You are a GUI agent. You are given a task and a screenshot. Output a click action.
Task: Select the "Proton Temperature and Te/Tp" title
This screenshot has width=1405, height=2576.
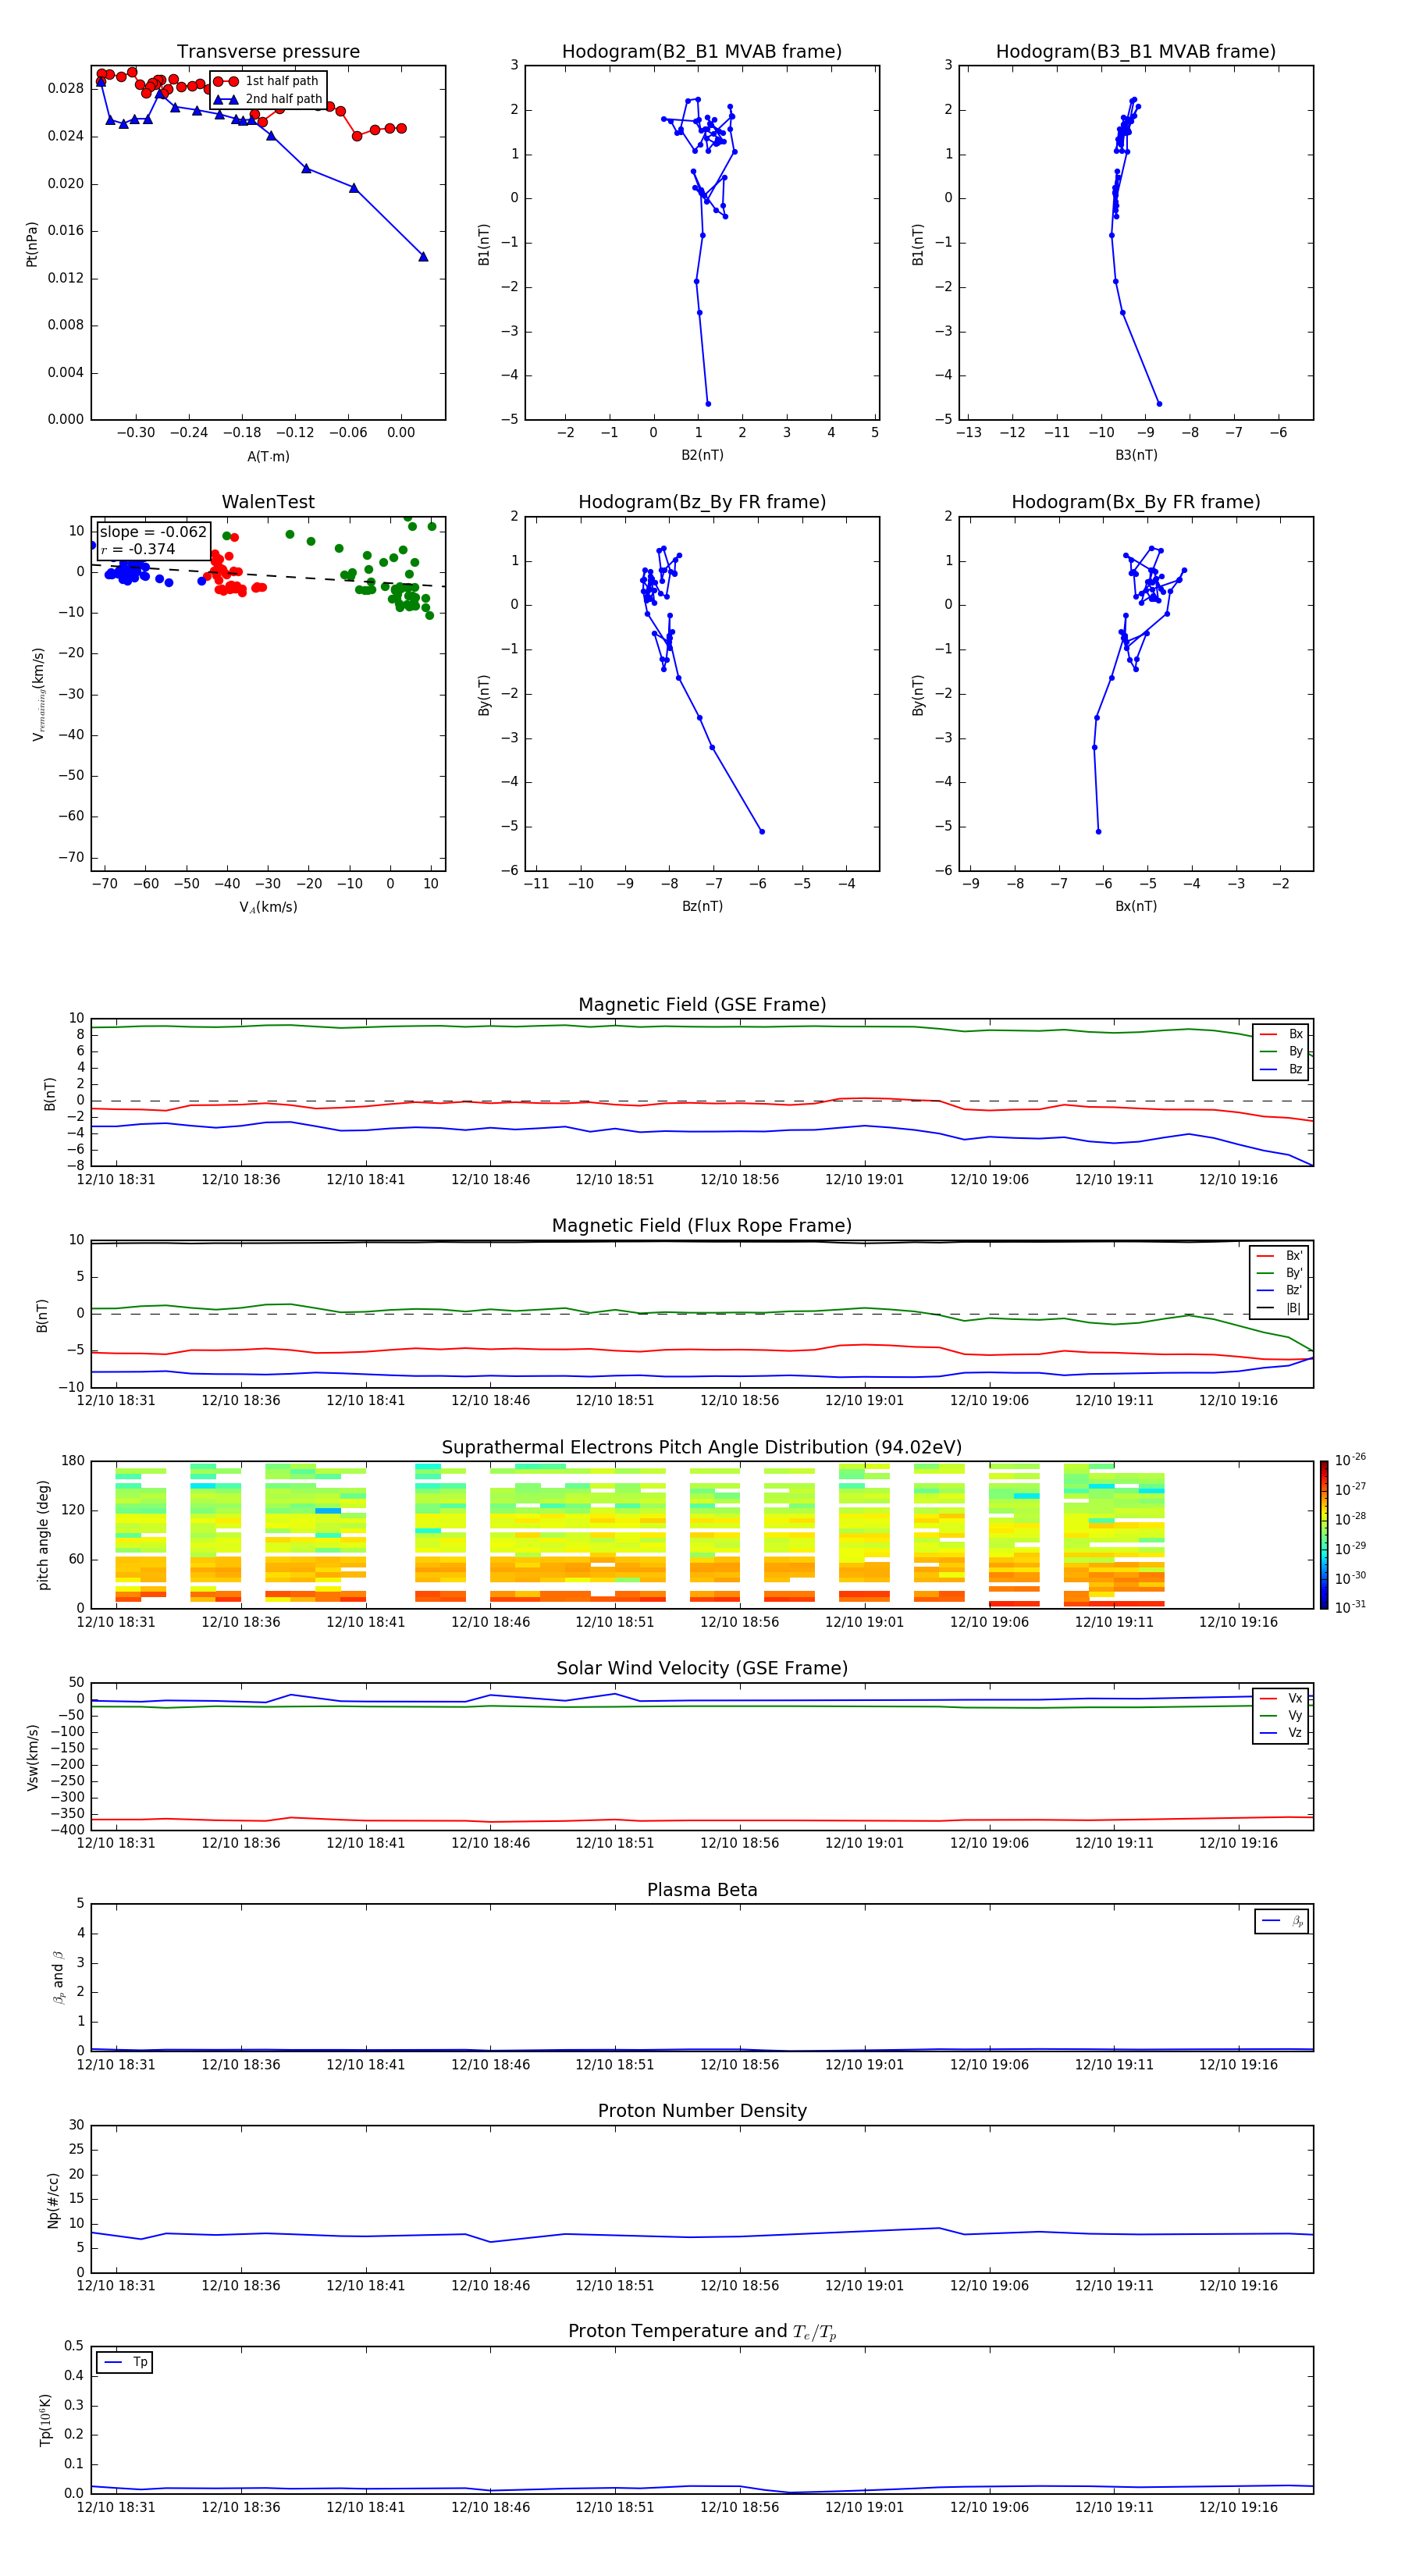point(702,2332)
